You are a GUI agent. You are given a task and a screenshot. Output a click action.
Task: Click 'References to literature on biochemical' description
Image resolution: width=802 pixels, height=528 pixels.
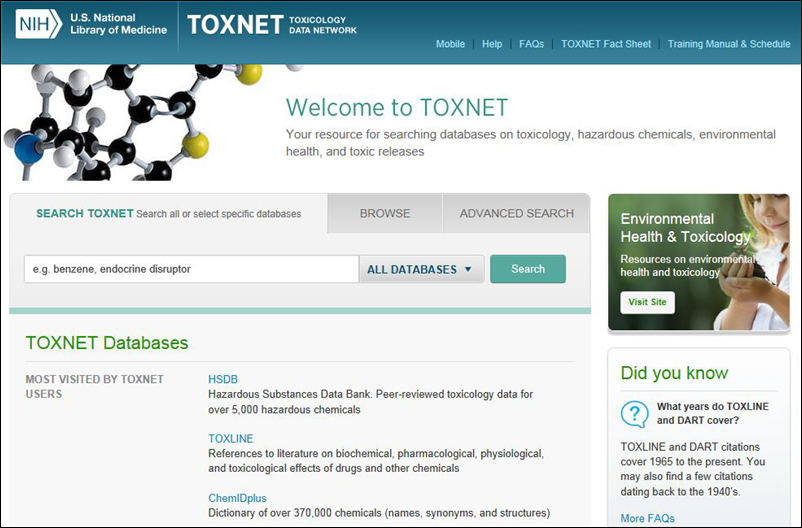tap(376, 461)
